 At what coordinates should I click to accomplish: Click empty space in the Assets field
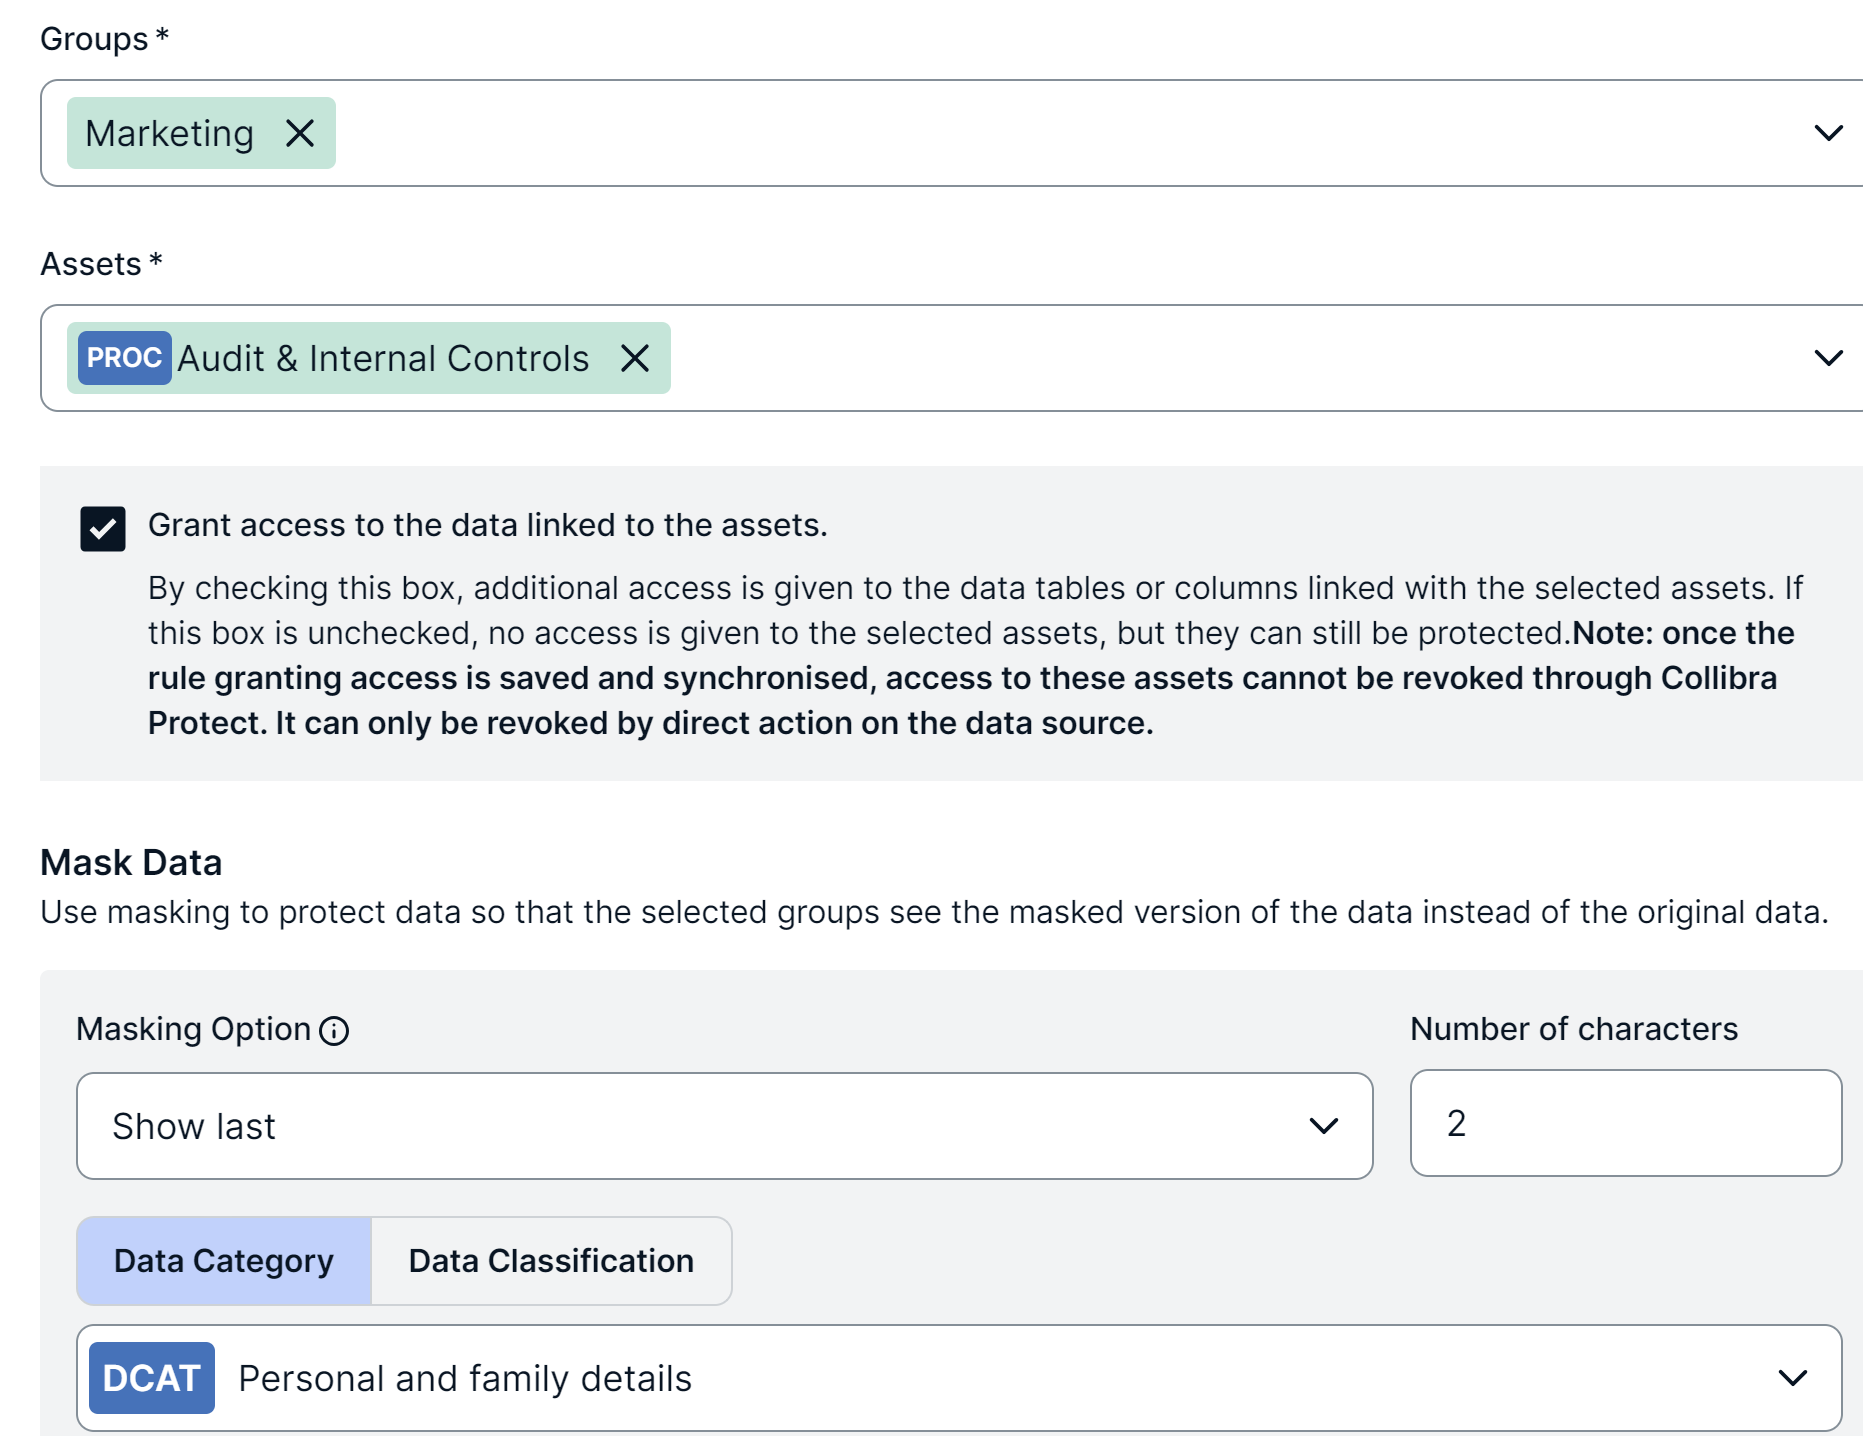[x=1200, y=358]
